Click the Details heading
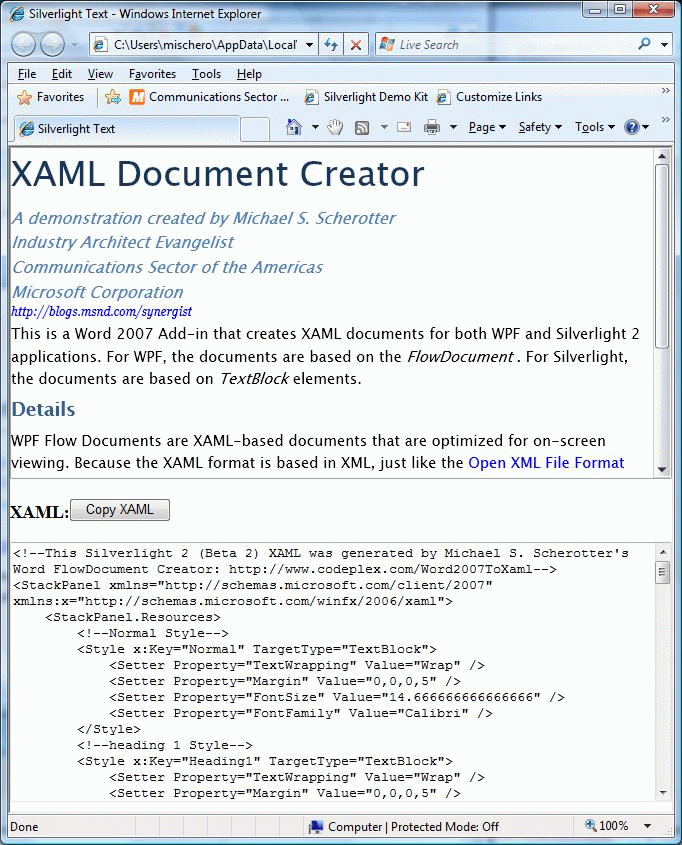The width and height of the screenshot is (682, 845). (43, 410)
